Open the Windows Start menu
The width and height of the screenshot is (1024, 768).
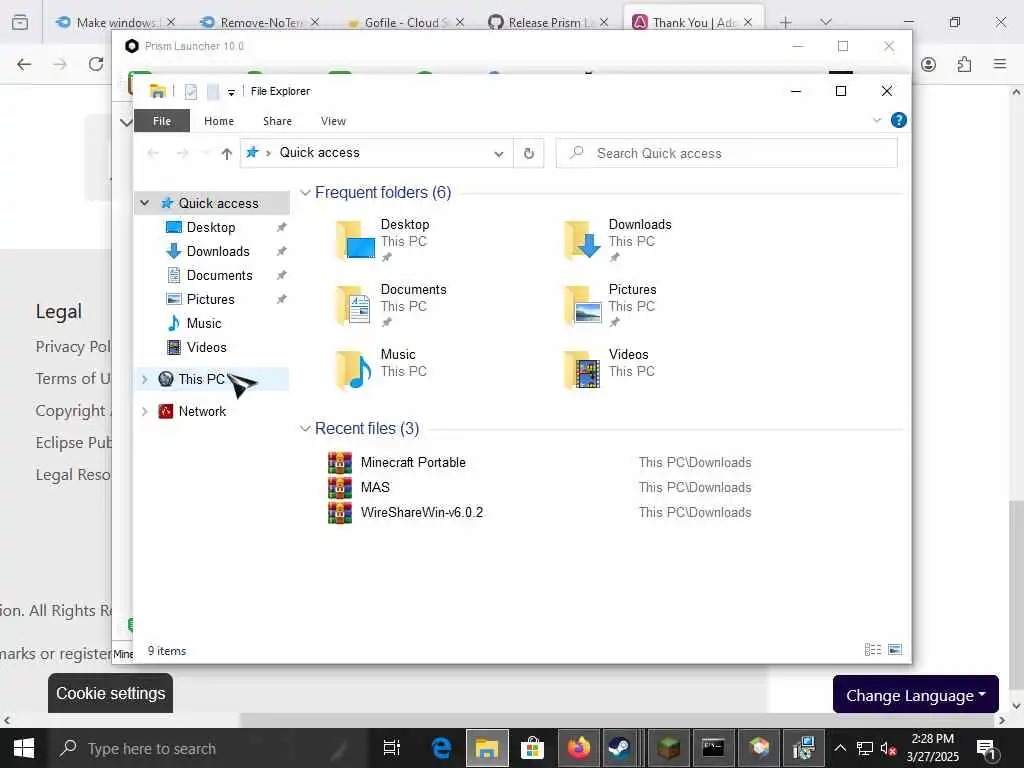point(24,748)
